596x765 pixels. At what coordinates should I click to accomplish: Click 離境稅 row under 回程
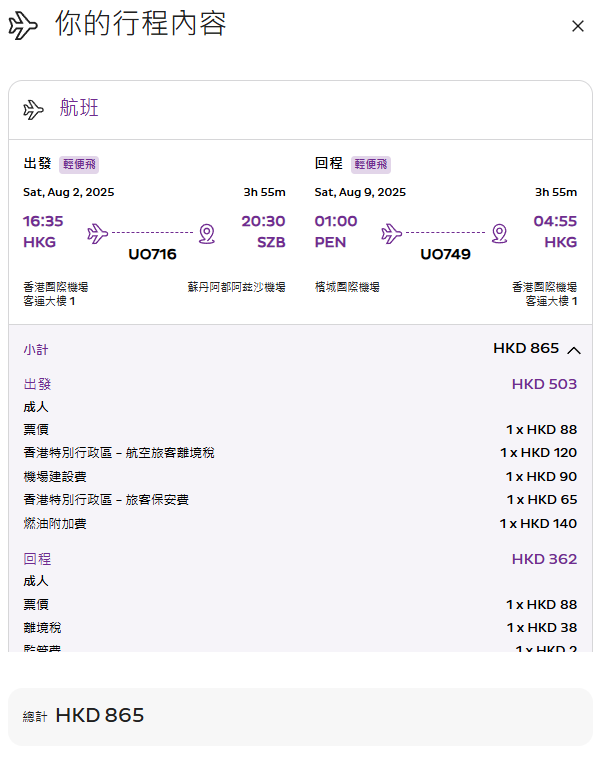300,627
